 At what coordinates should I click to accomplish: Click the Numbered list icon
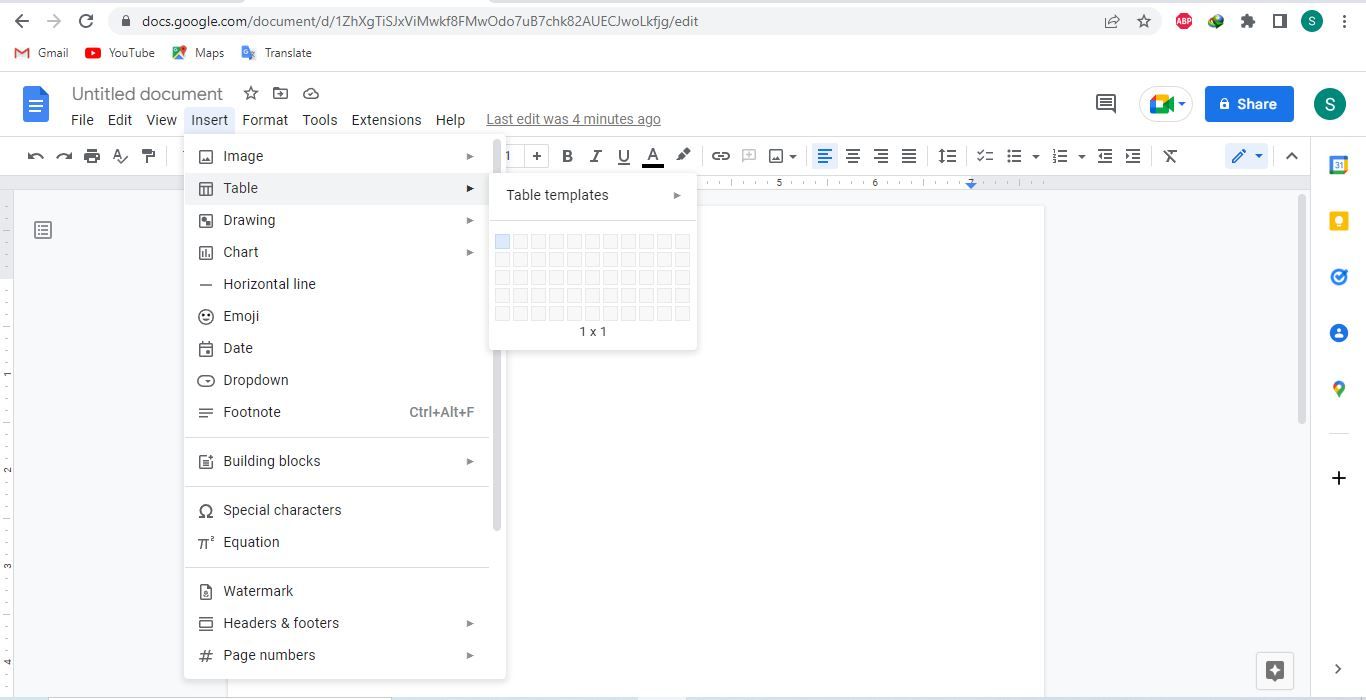pos(1060,156)
